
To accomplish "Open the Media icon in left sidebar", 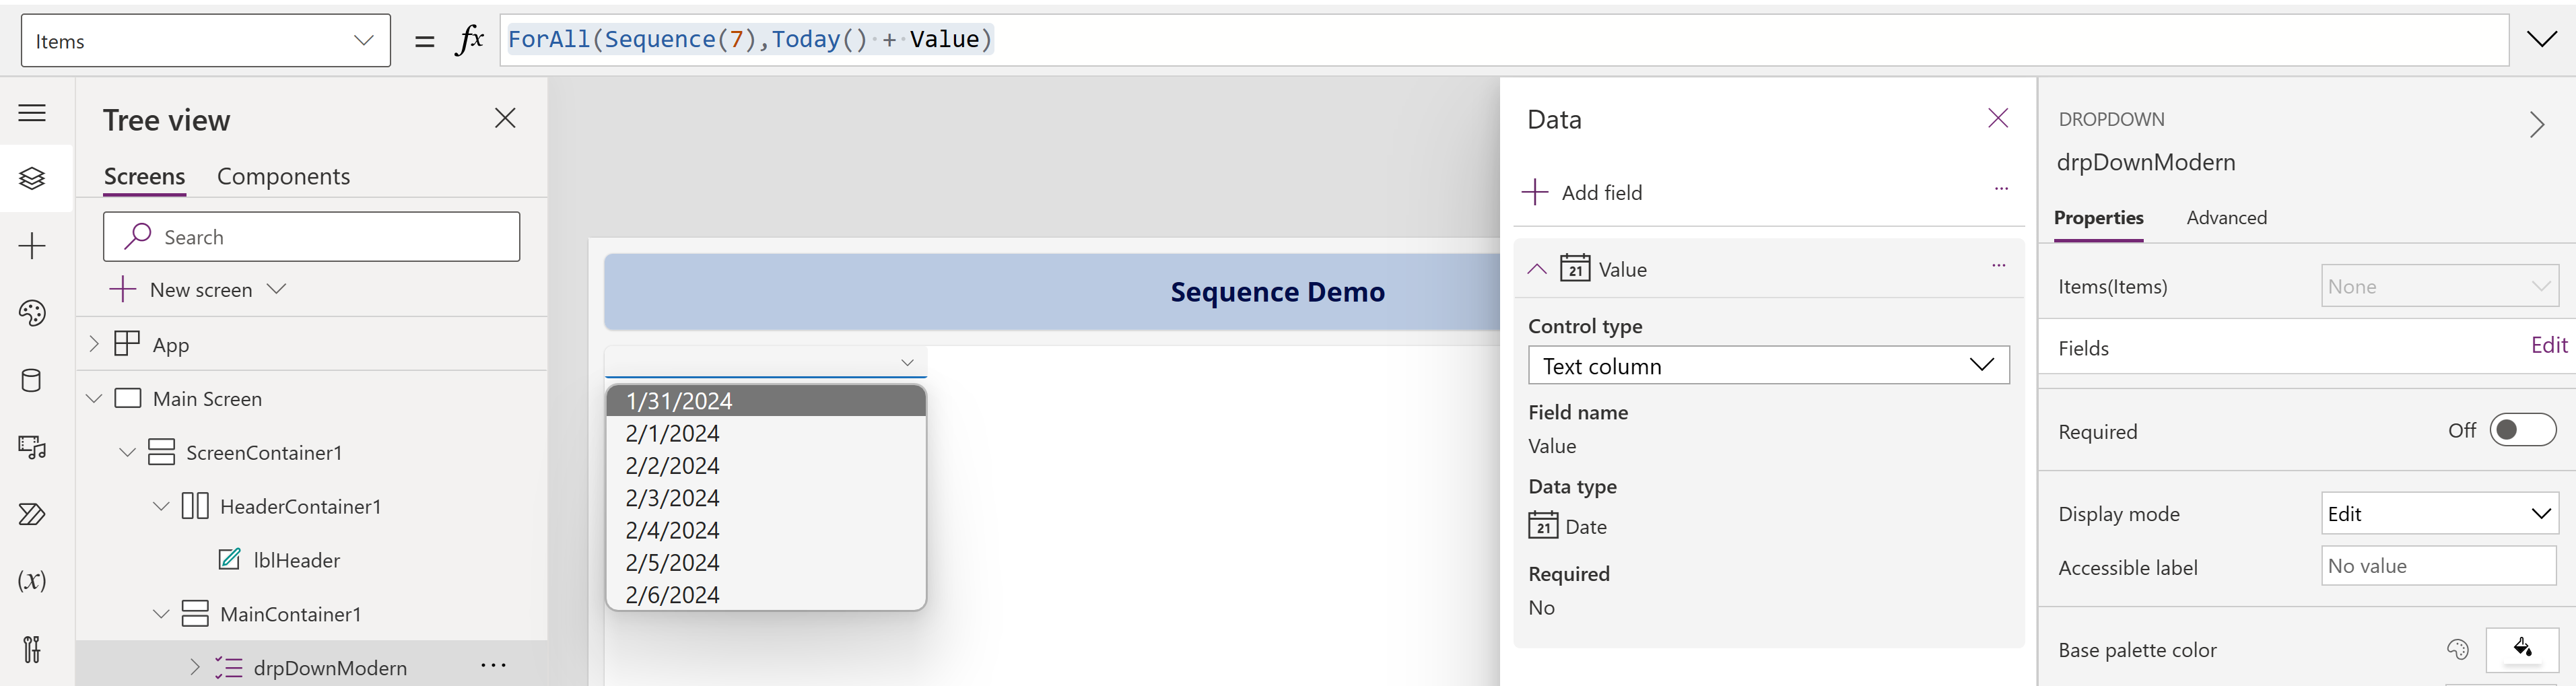I will tap(32, 447).
